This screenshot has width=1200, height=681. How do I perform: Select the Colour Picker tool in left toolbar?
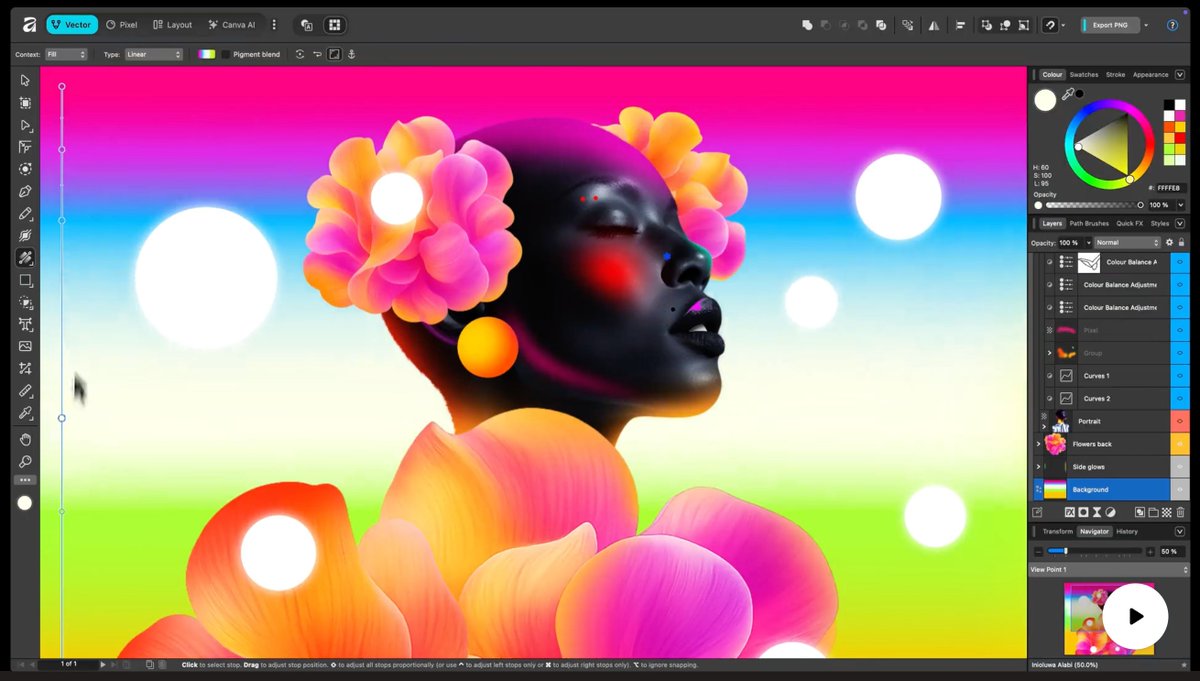(25, 412)
